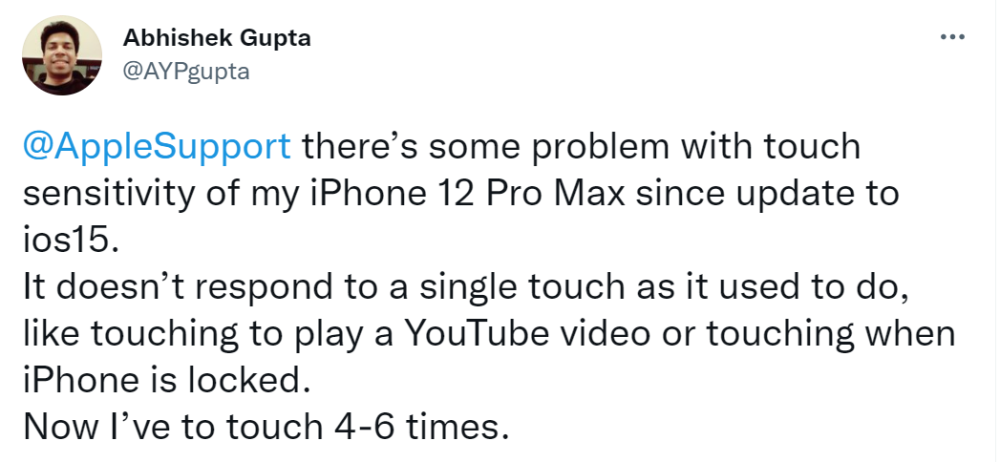Click the @AYPgupta handle
1000x462 pixels.
(x=185, y=71)
